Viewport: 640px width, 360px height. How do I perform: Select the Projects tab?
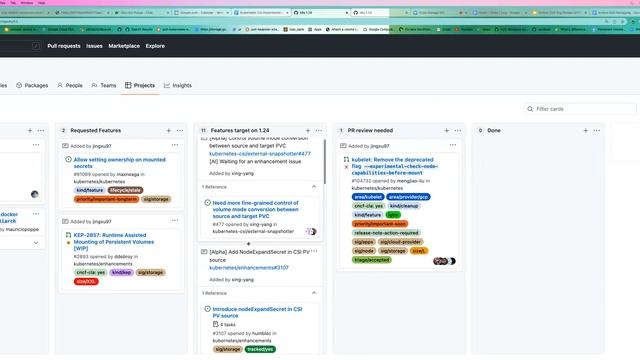click(x=140, y=85)
